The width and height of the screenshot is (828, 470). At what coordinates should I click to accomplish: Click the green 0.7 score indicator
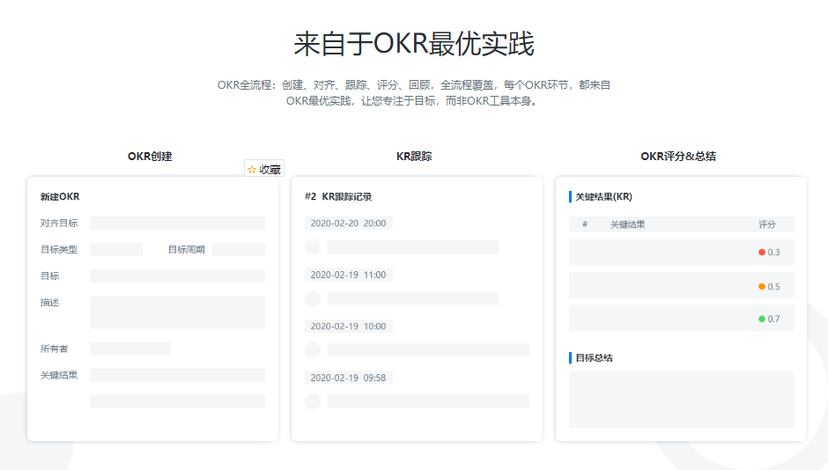tap(769, 318)
